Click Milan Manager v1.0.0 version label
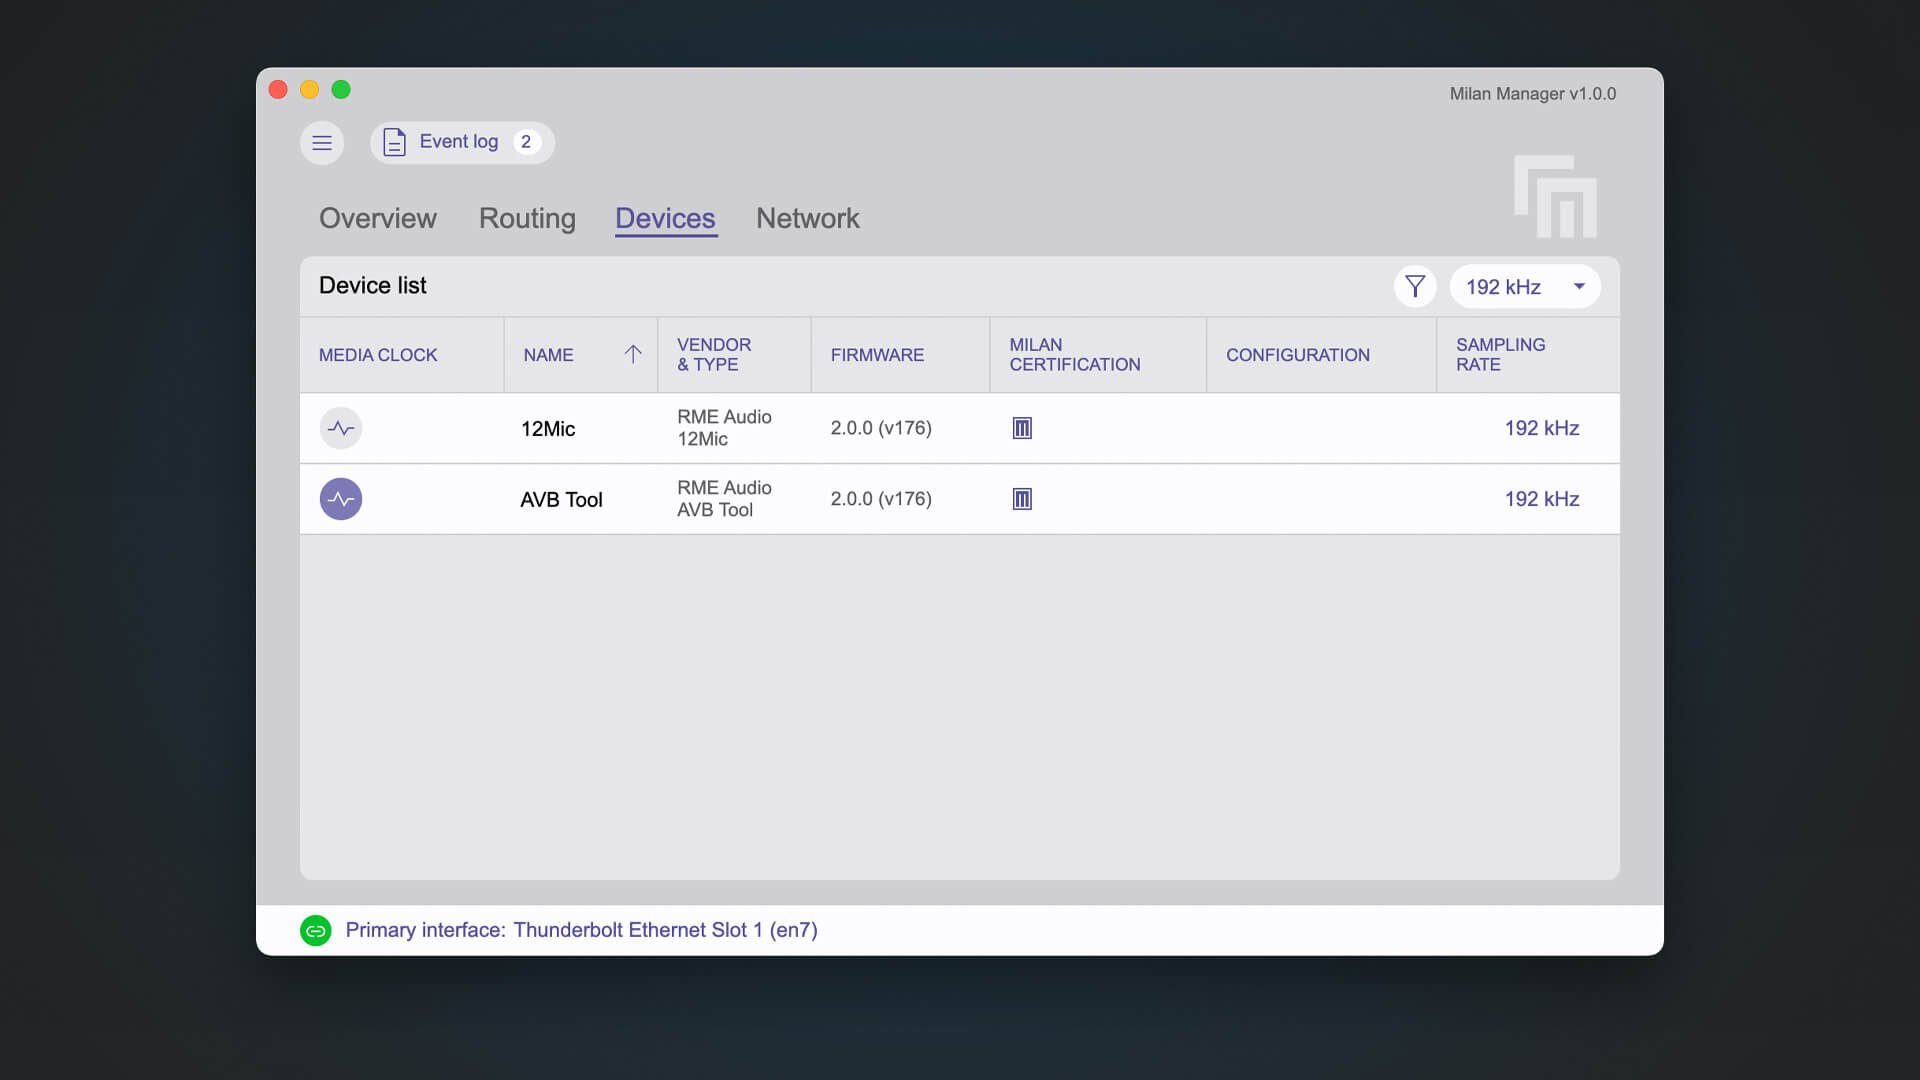The image size is (1920, 1080). [x=1533, y=94]
